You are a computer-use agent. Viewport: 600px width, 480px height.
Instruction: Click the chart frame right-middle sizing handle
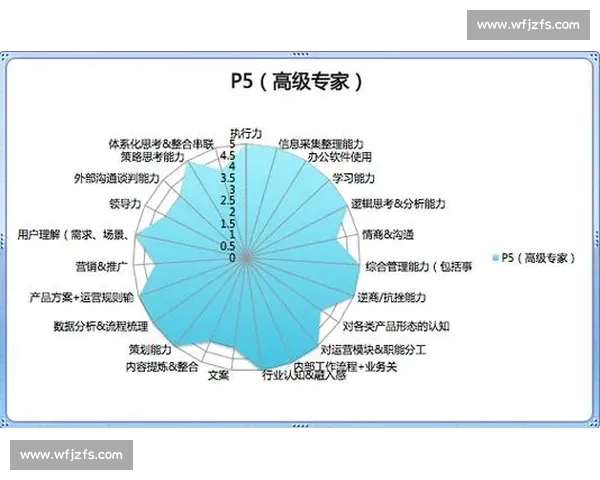pos(597,240)
